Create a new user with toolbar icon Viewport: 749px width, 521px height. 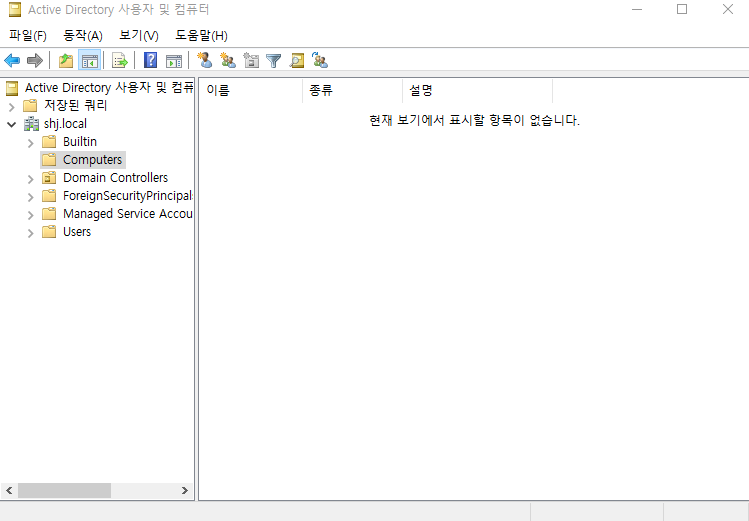click(205, 60)
